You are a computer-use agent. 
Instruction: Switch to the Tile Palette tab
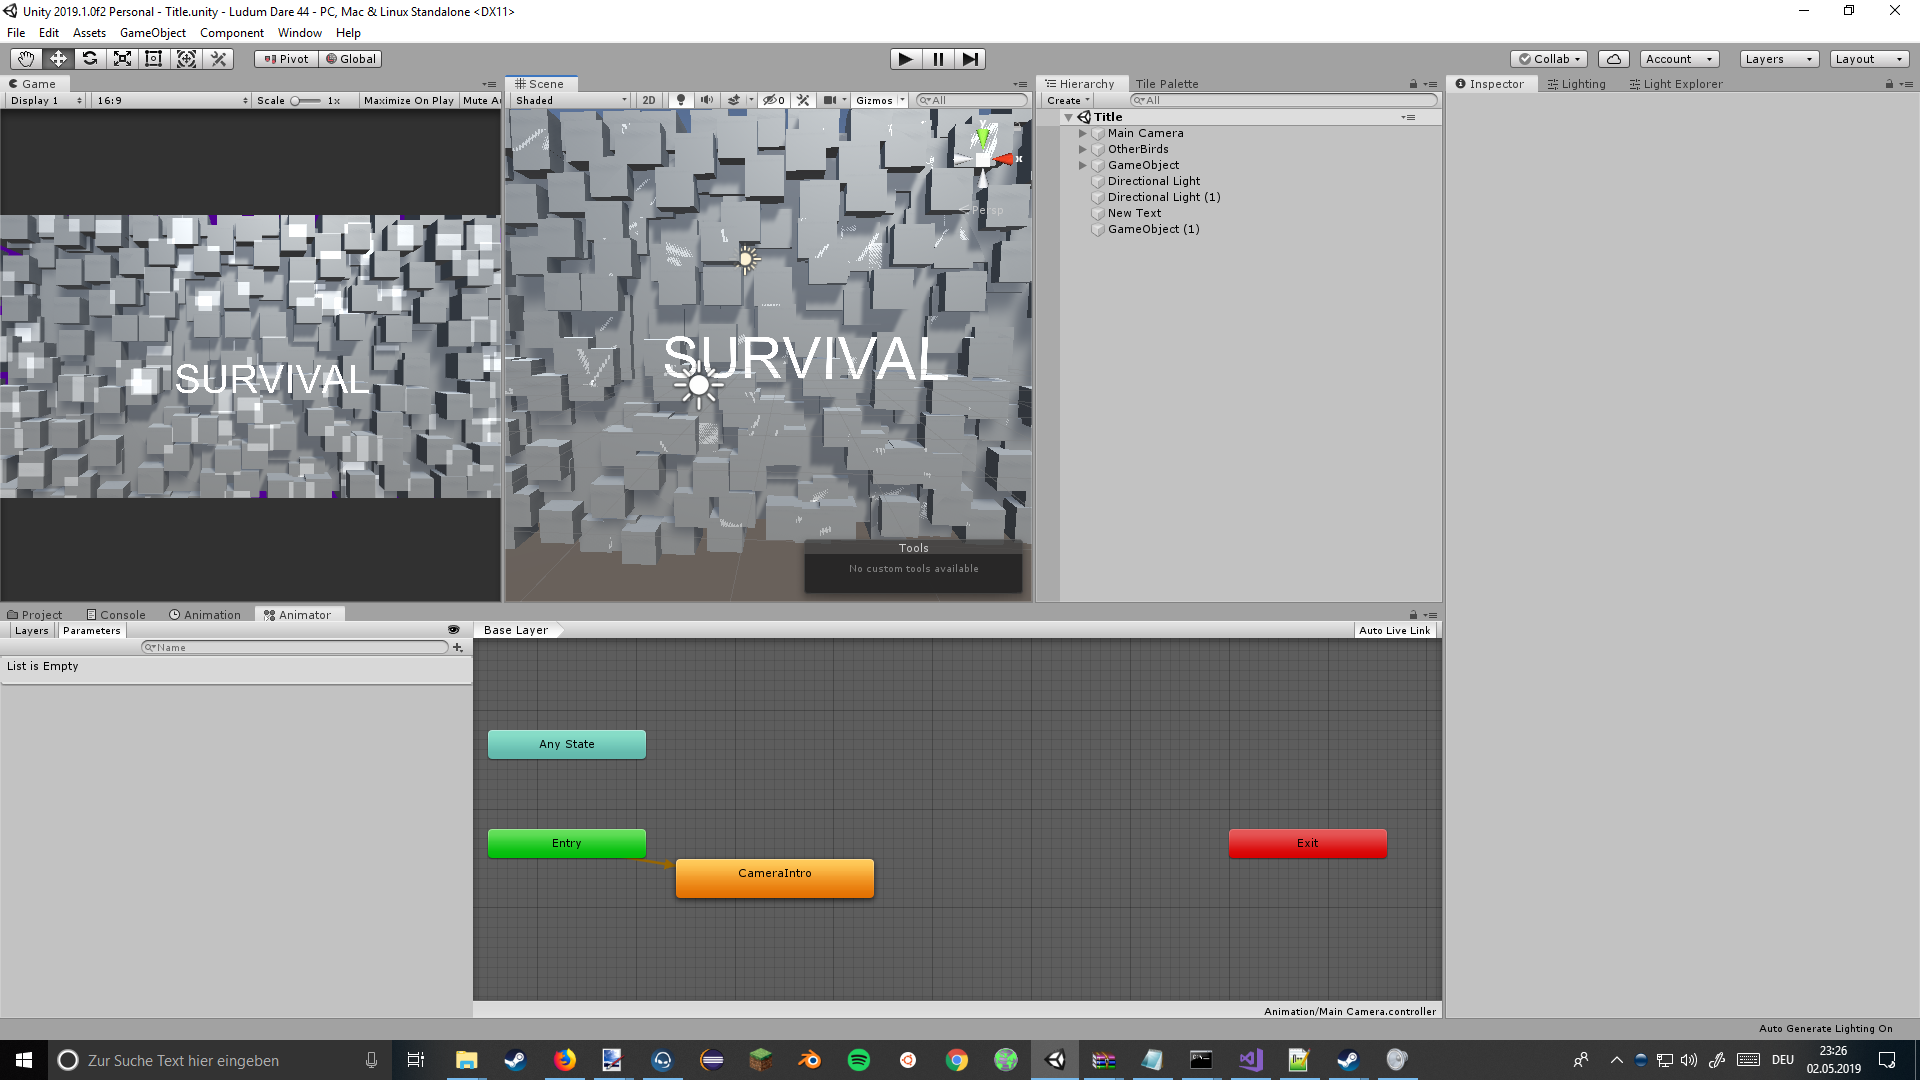(x=1166, y=84)
